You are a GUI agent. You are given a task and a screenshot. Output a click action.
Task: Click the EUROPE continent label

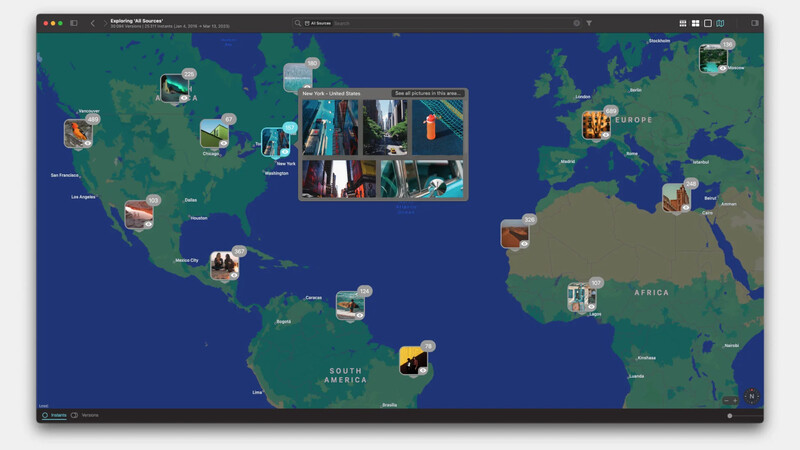coord(634,120)
